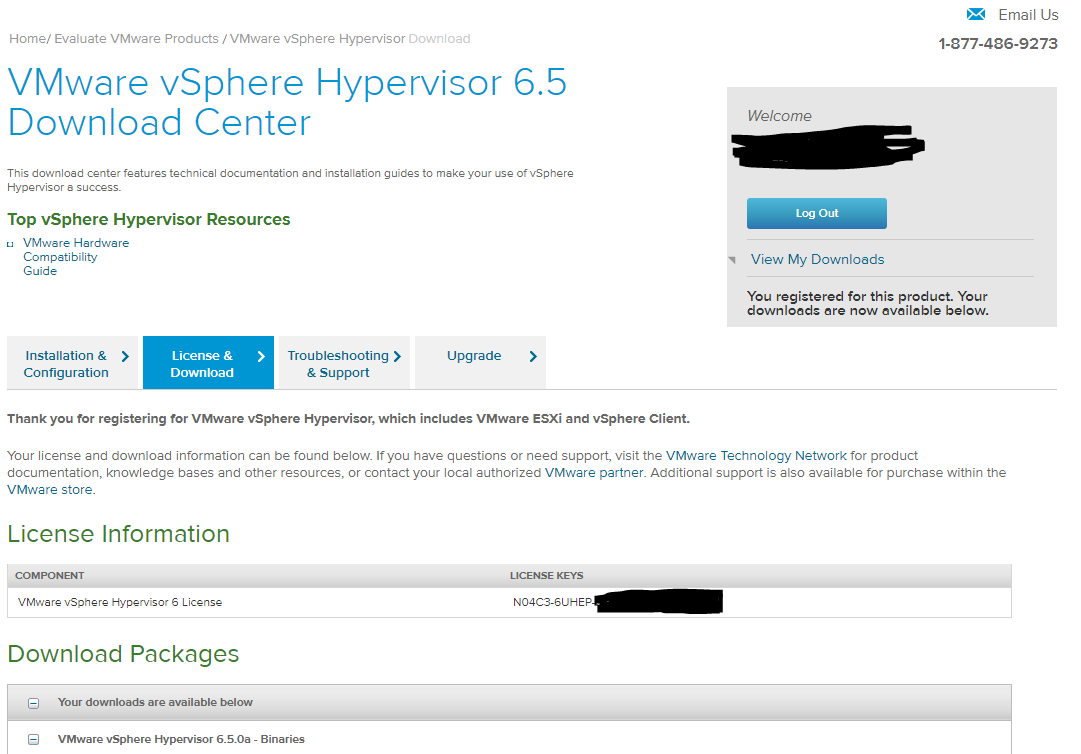Image resolution: width=1081 pixels, height=754 pixels.
Task: Collapse the vSphere Hypervisor 6.5.0a Binaries row
Action: 33,740
